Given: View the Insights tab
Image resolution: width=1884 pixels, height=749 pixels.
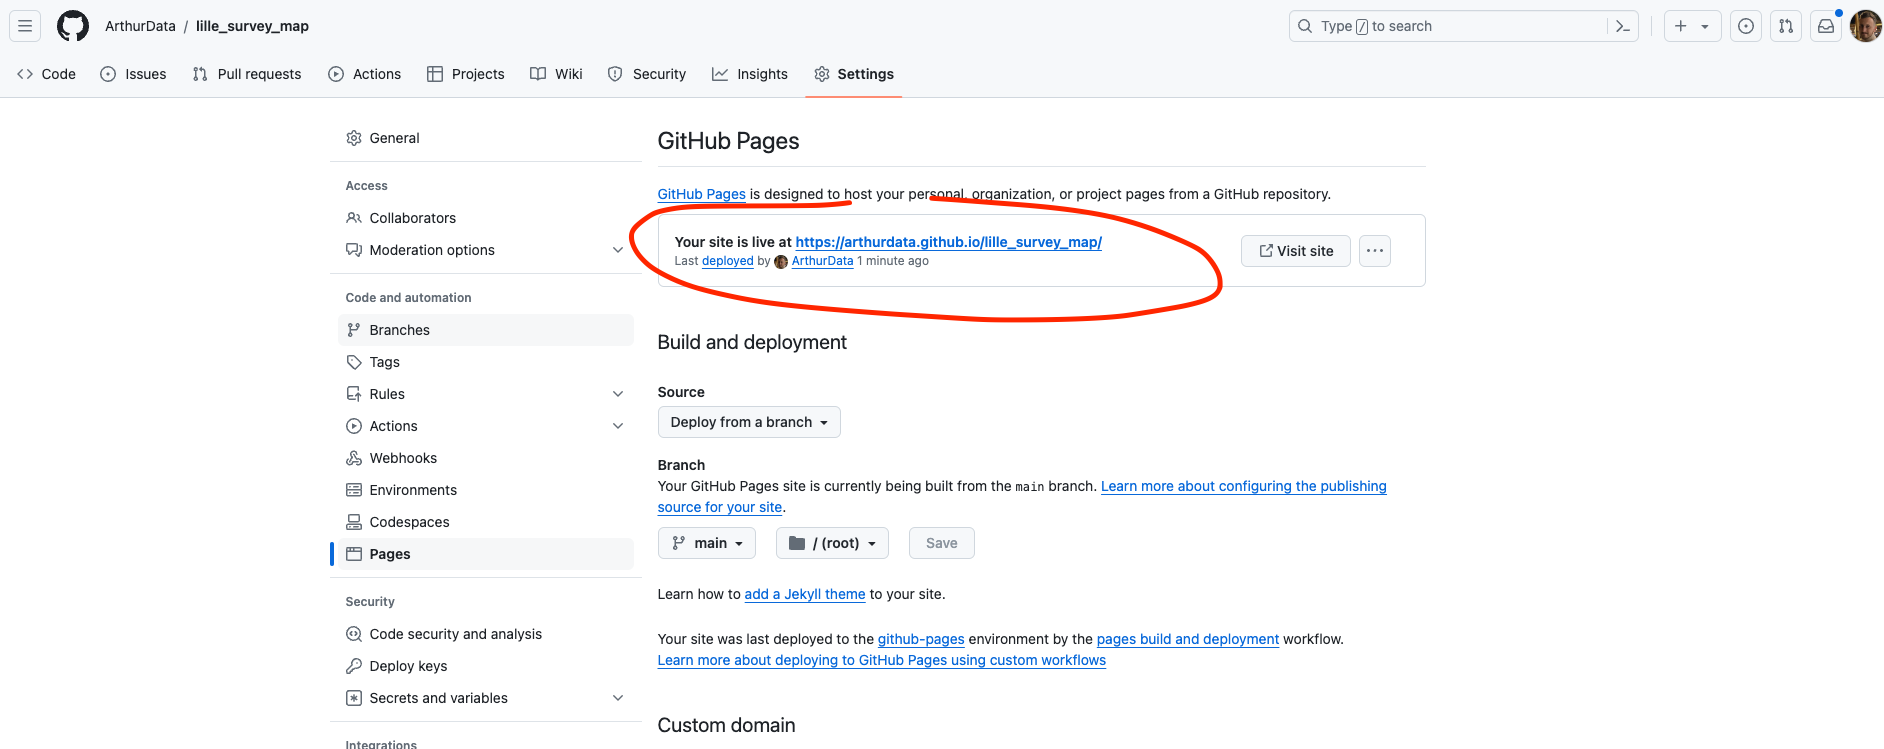Looking at the screenshot, I should (750, 74).
